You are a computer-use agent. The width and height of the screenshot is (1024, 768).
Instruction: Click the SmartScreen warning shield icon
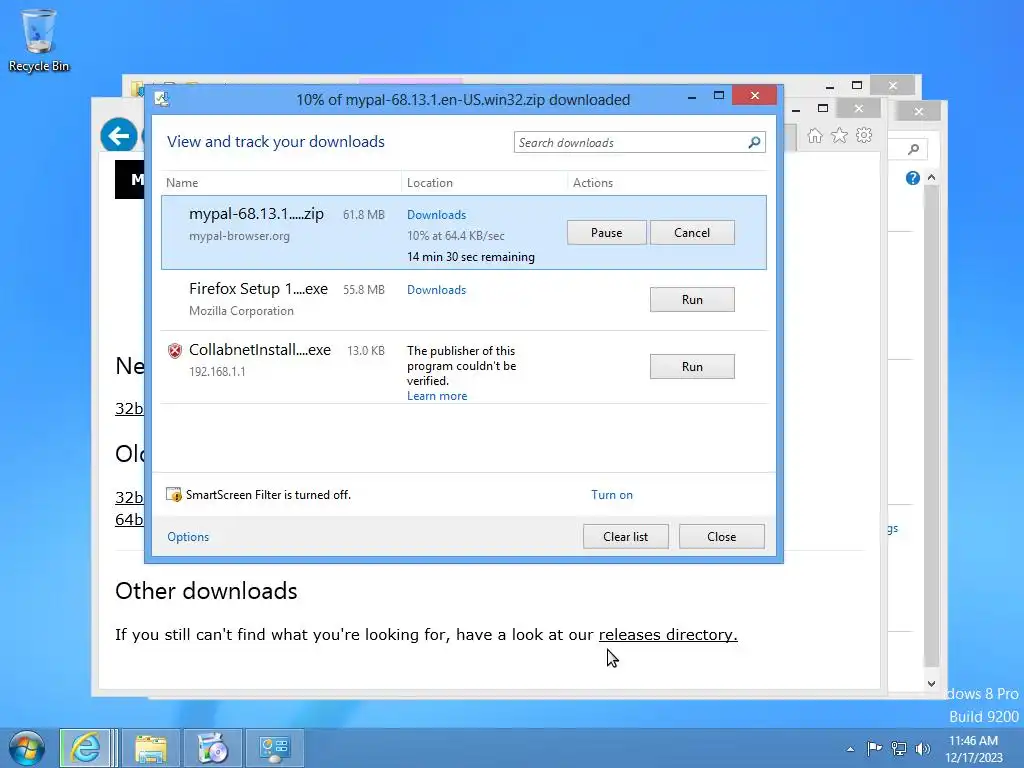click(174, 495)
